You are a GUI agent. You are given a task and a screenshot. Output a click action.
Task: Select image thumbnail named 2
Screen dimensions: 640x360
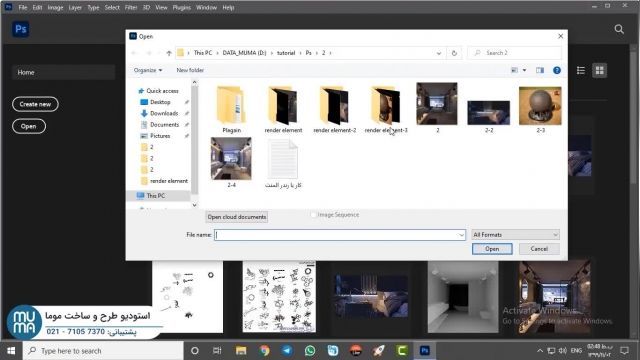click(437, 109)
